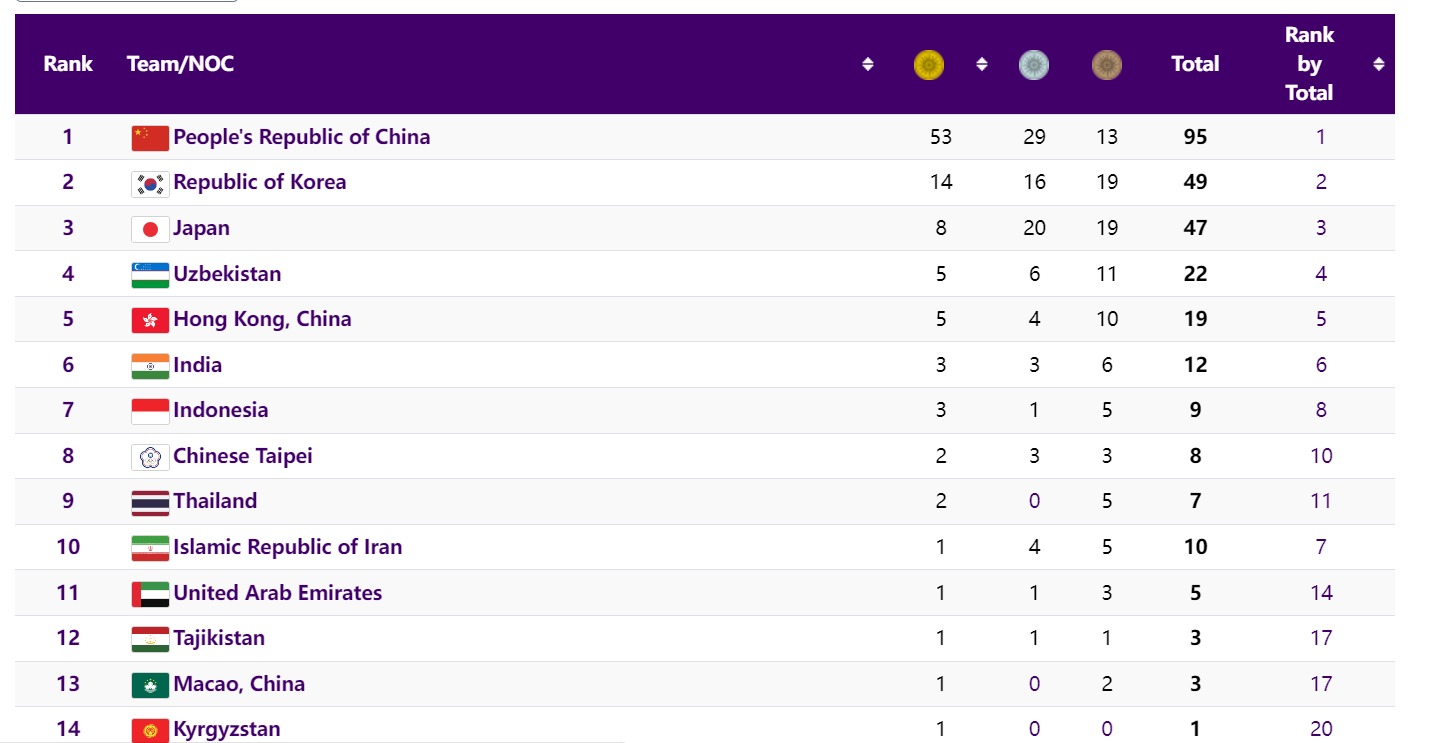Click the Japan flag icon
This screenshot has width=1440, height=743.
point(150,229)
